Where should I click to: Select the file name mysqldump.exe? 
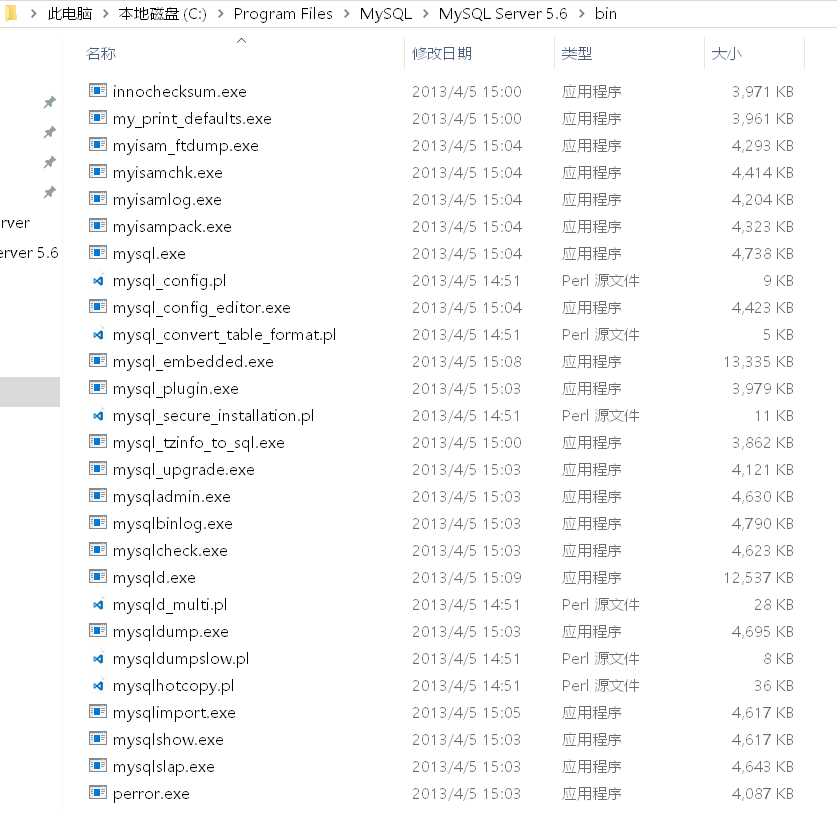[171, 632]
